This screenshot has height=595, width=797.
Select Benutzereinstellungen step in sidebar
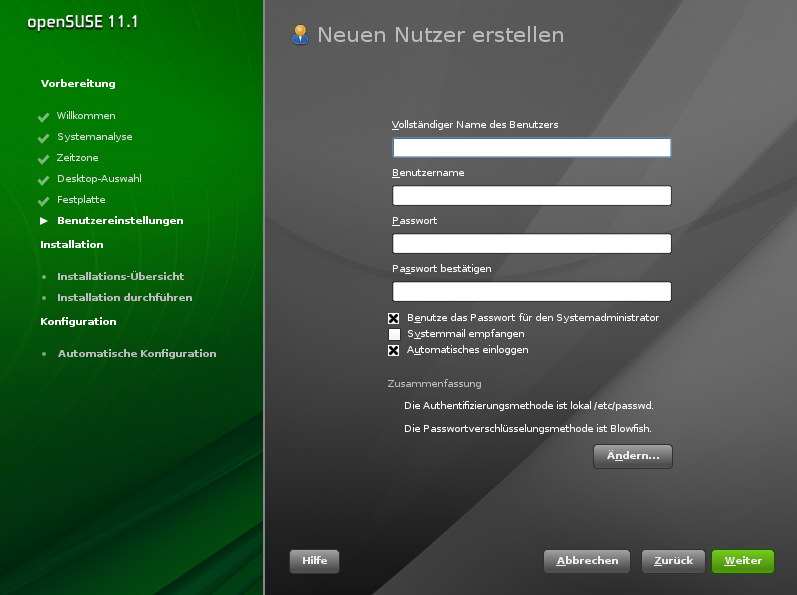point(120,221)
